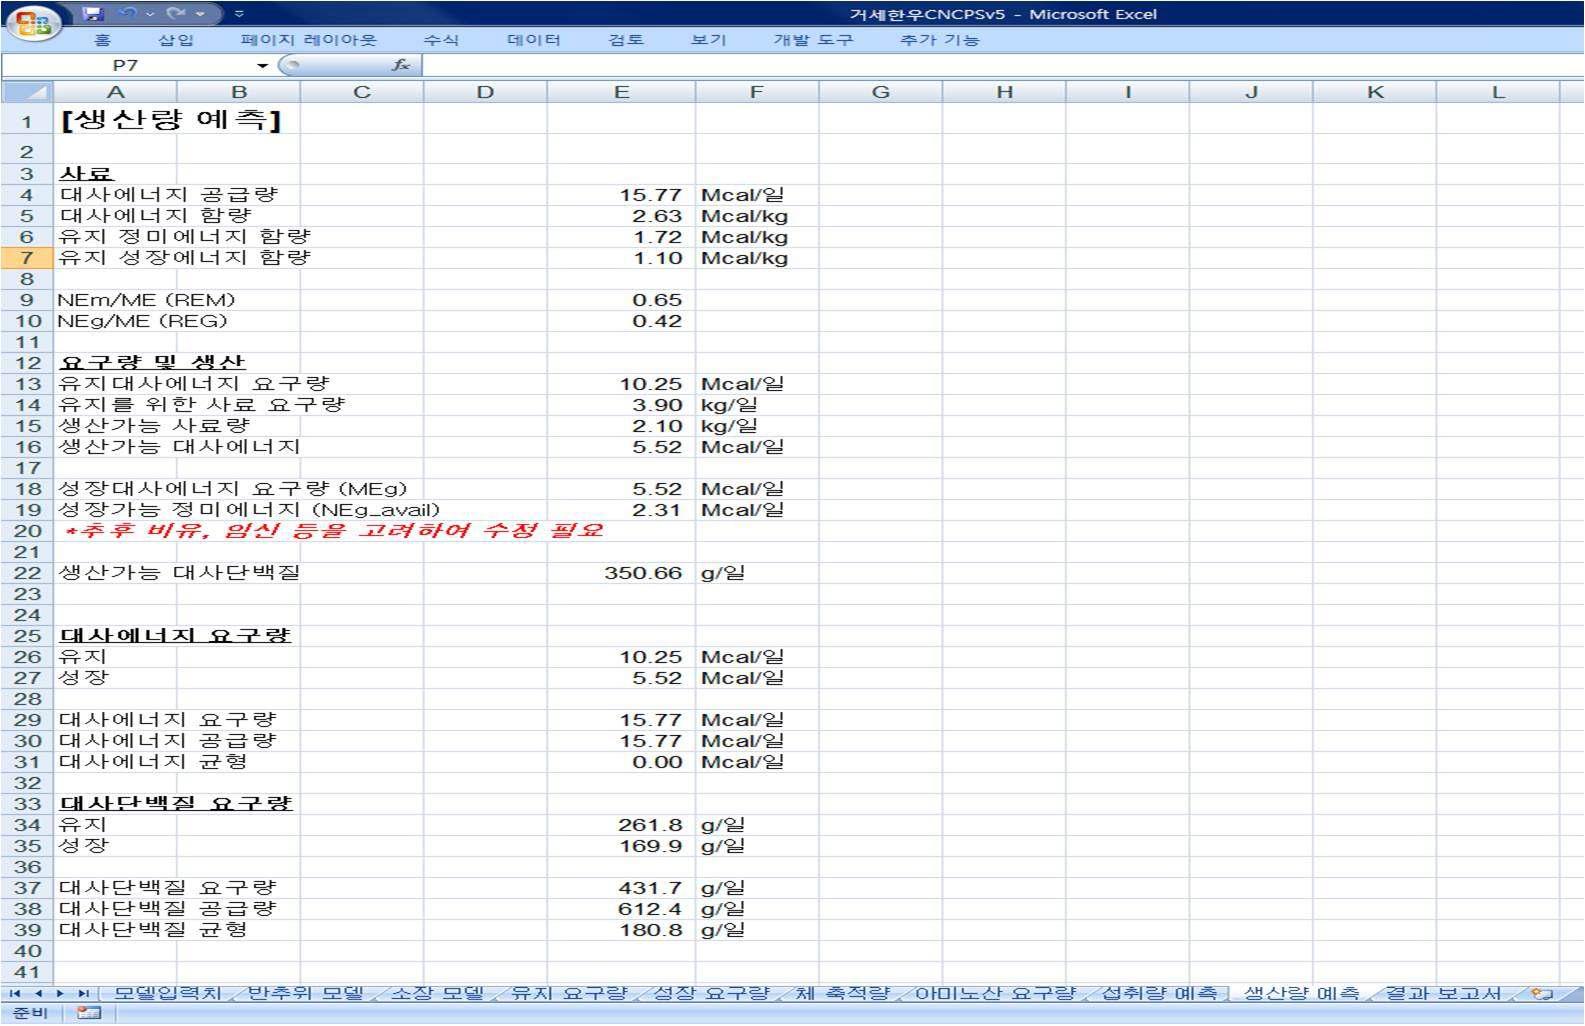Screen dimensions: 1585x1026
Task: Switch to 반추위 모델 sheet tab
Action: pos(305,993)
